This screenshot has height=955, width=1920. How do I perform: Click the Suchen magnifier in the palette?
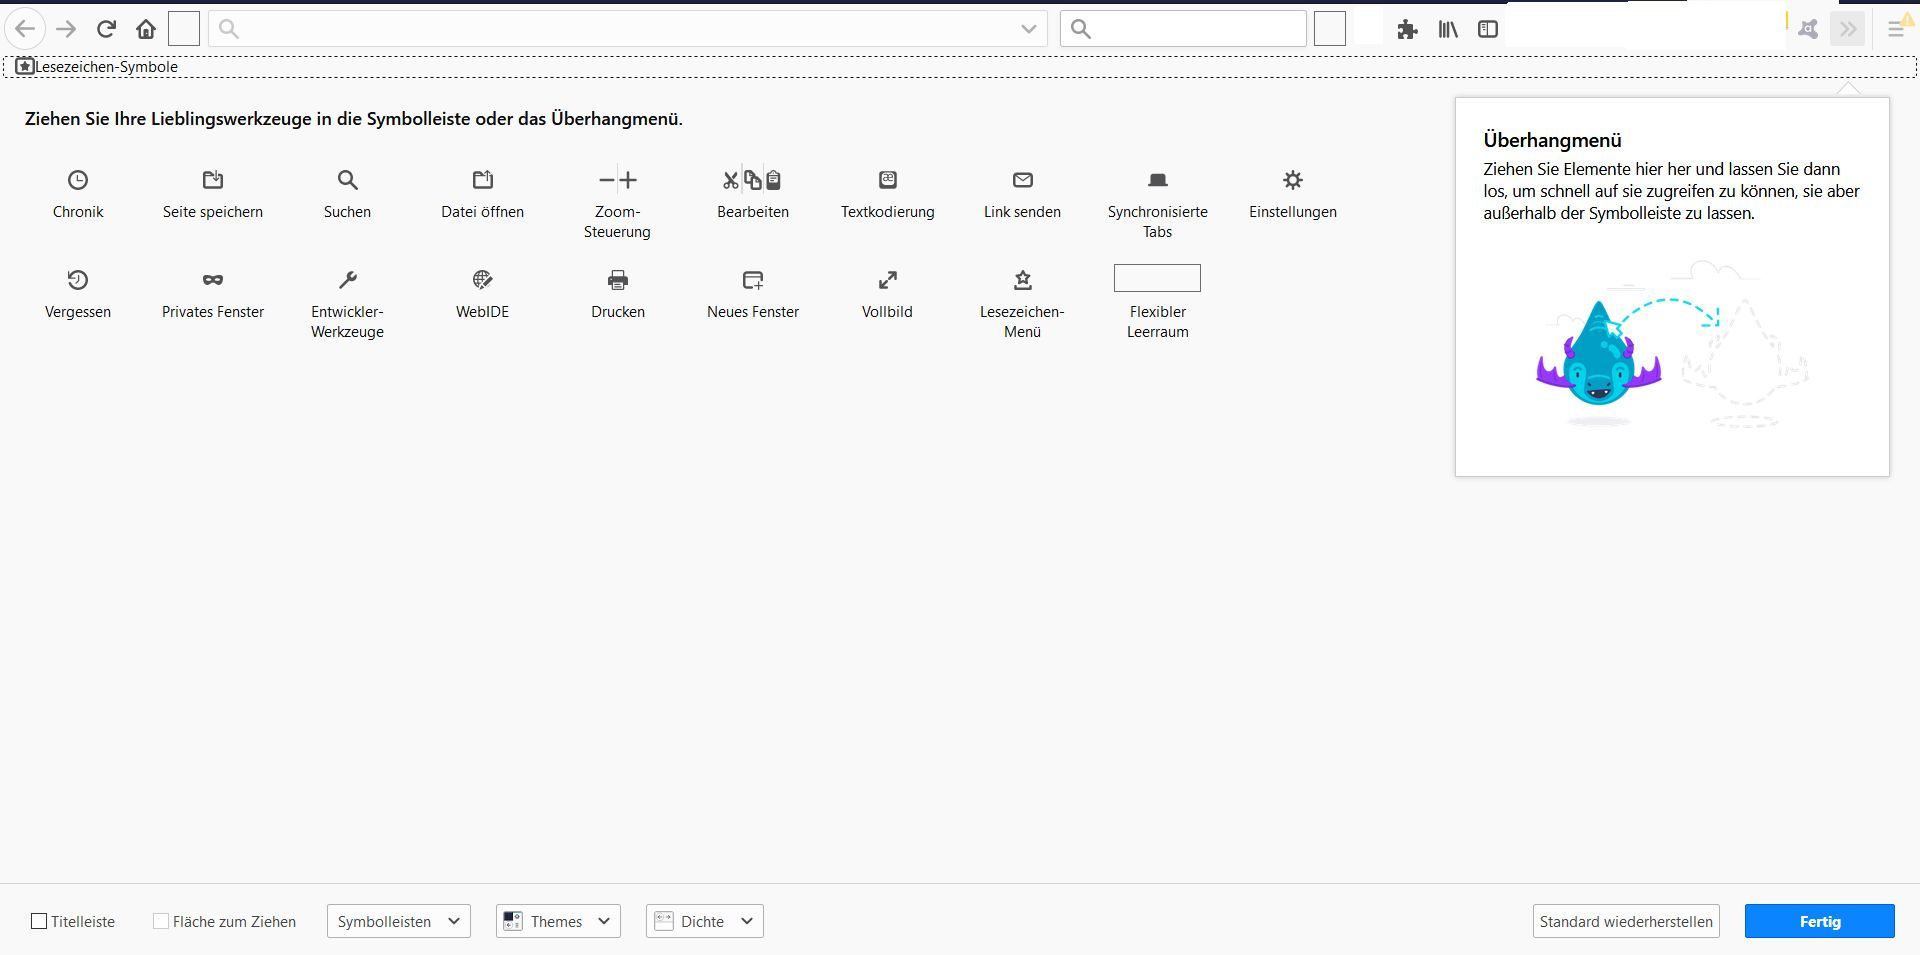pos(347,180)
